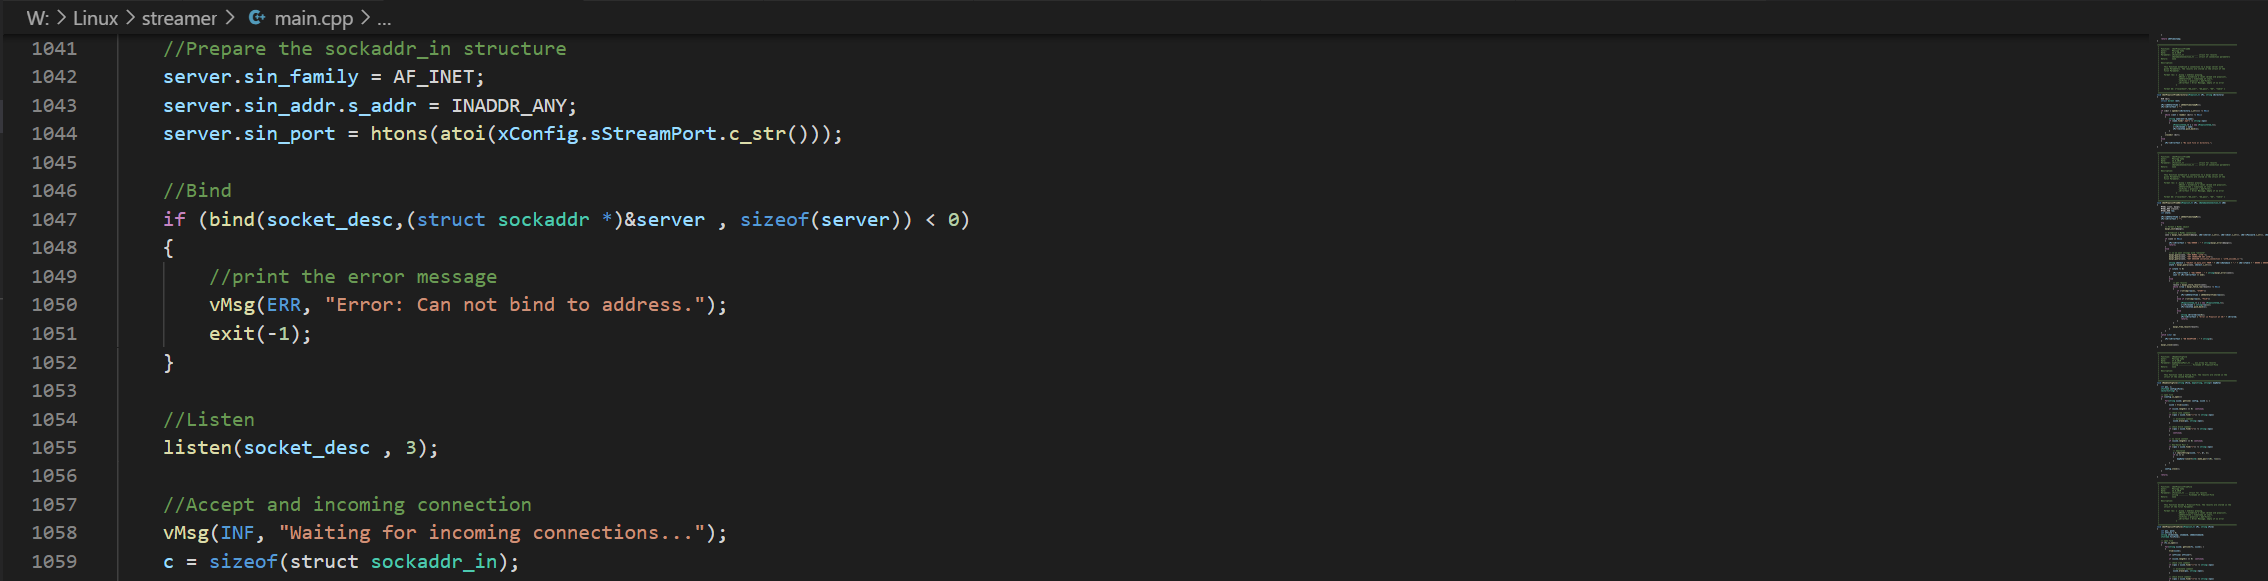2268x581 pixels.
Task: Open the W: drive breadcrumb
Action: [x=38, y=18]
